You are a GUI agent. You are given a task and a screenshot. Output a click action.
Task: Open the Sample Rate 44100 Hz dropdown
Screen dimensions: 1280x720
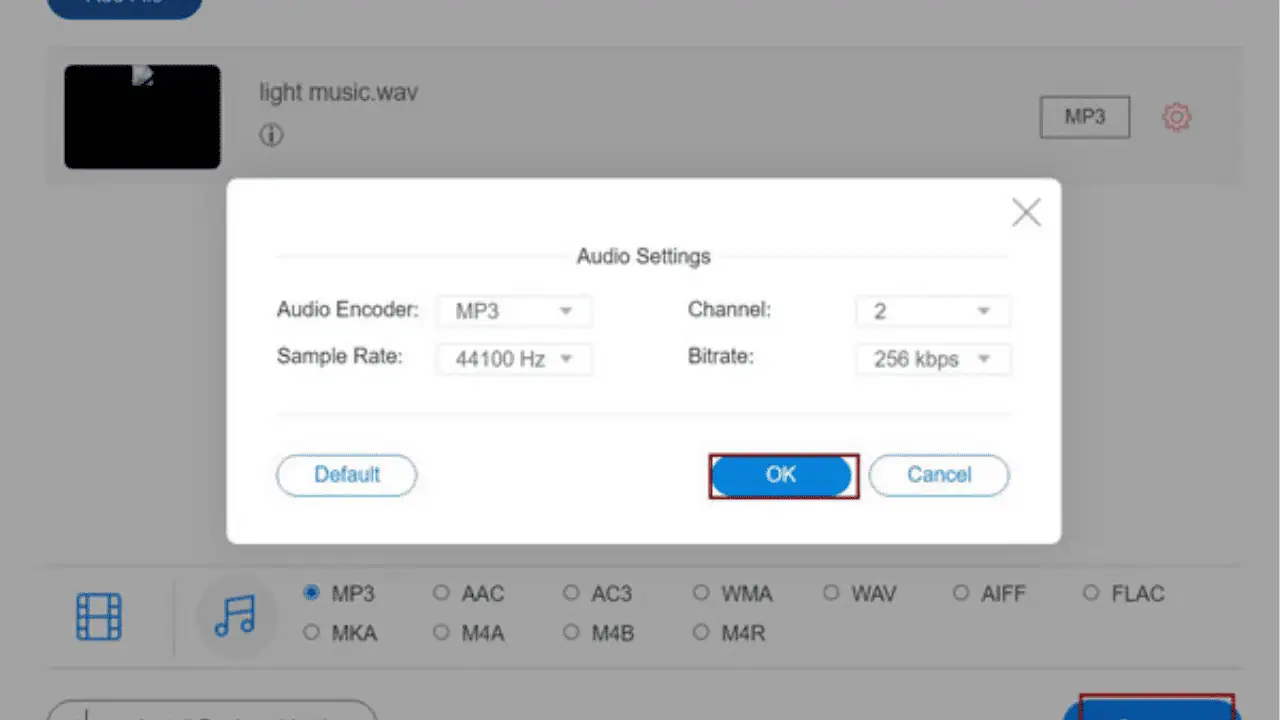[x=515, y=359]
